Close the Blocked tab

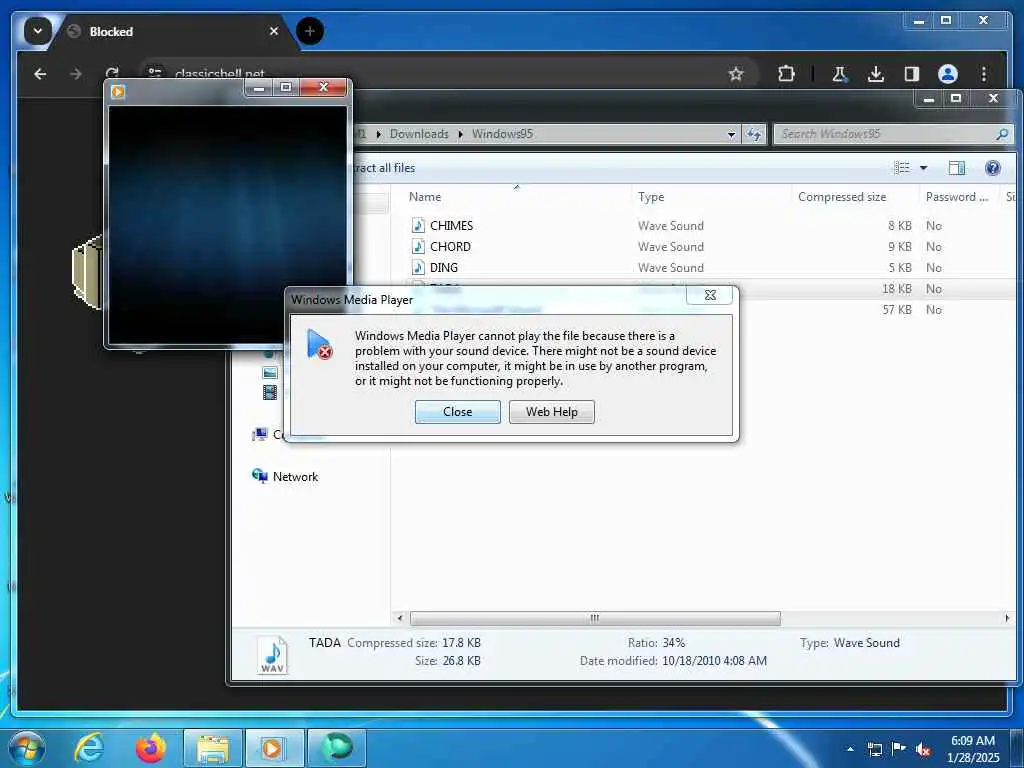coord(274,31)
